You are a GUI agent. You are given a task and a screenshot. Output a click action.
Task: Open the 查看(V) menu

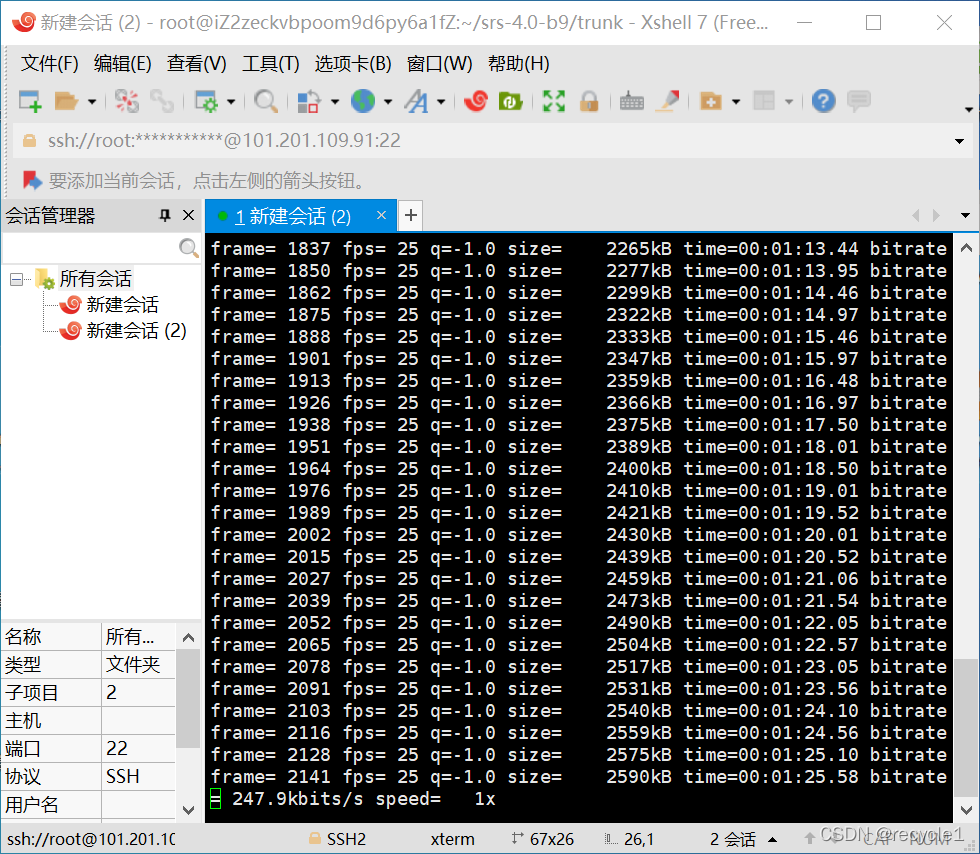pyautogui.click(x=196, y=63)
